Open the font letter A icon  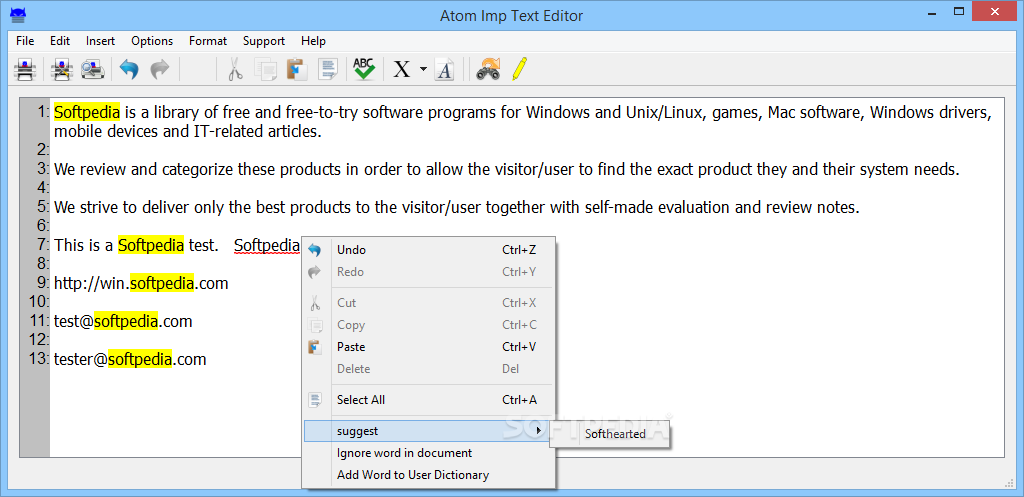445,69
